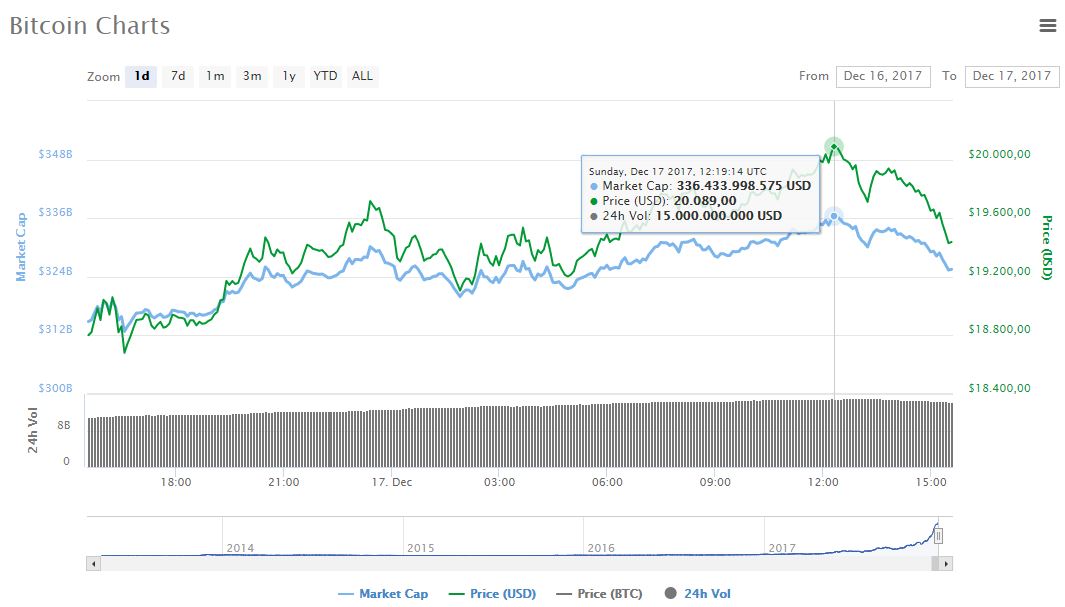Click the 2016 label in navigator
Viewport: 1065px width, 607px height.
point(601,548)
